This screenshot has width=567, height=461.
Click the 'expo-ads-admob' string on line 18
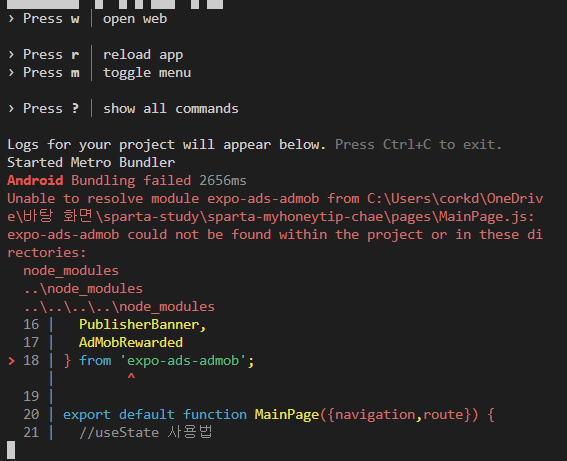183,360
